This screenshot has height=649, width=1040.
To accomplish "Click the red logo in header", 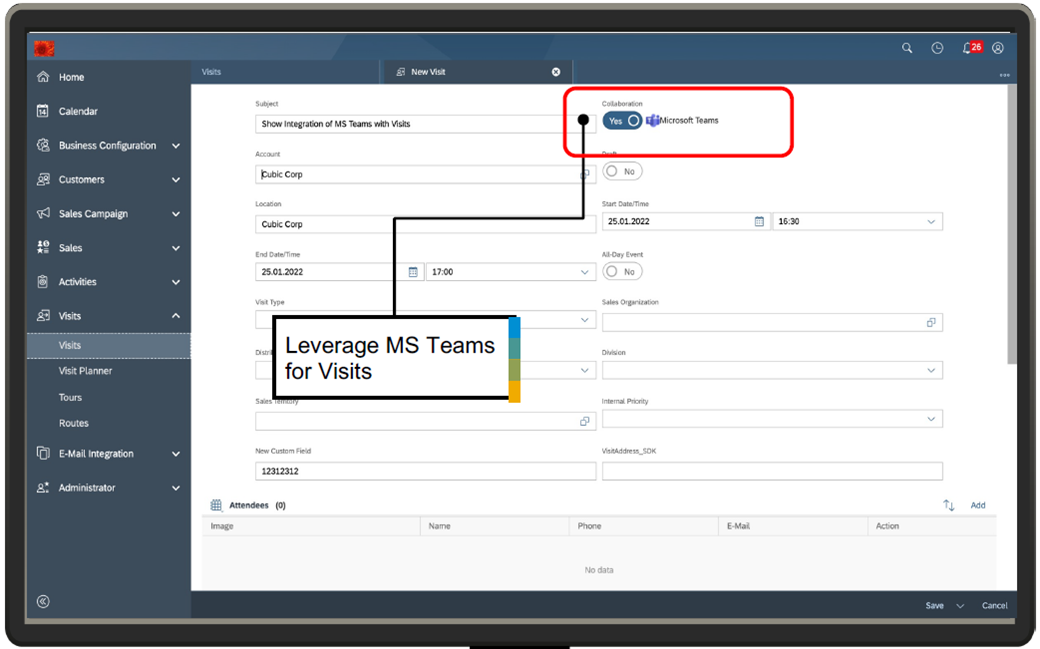I will point(44,48).
